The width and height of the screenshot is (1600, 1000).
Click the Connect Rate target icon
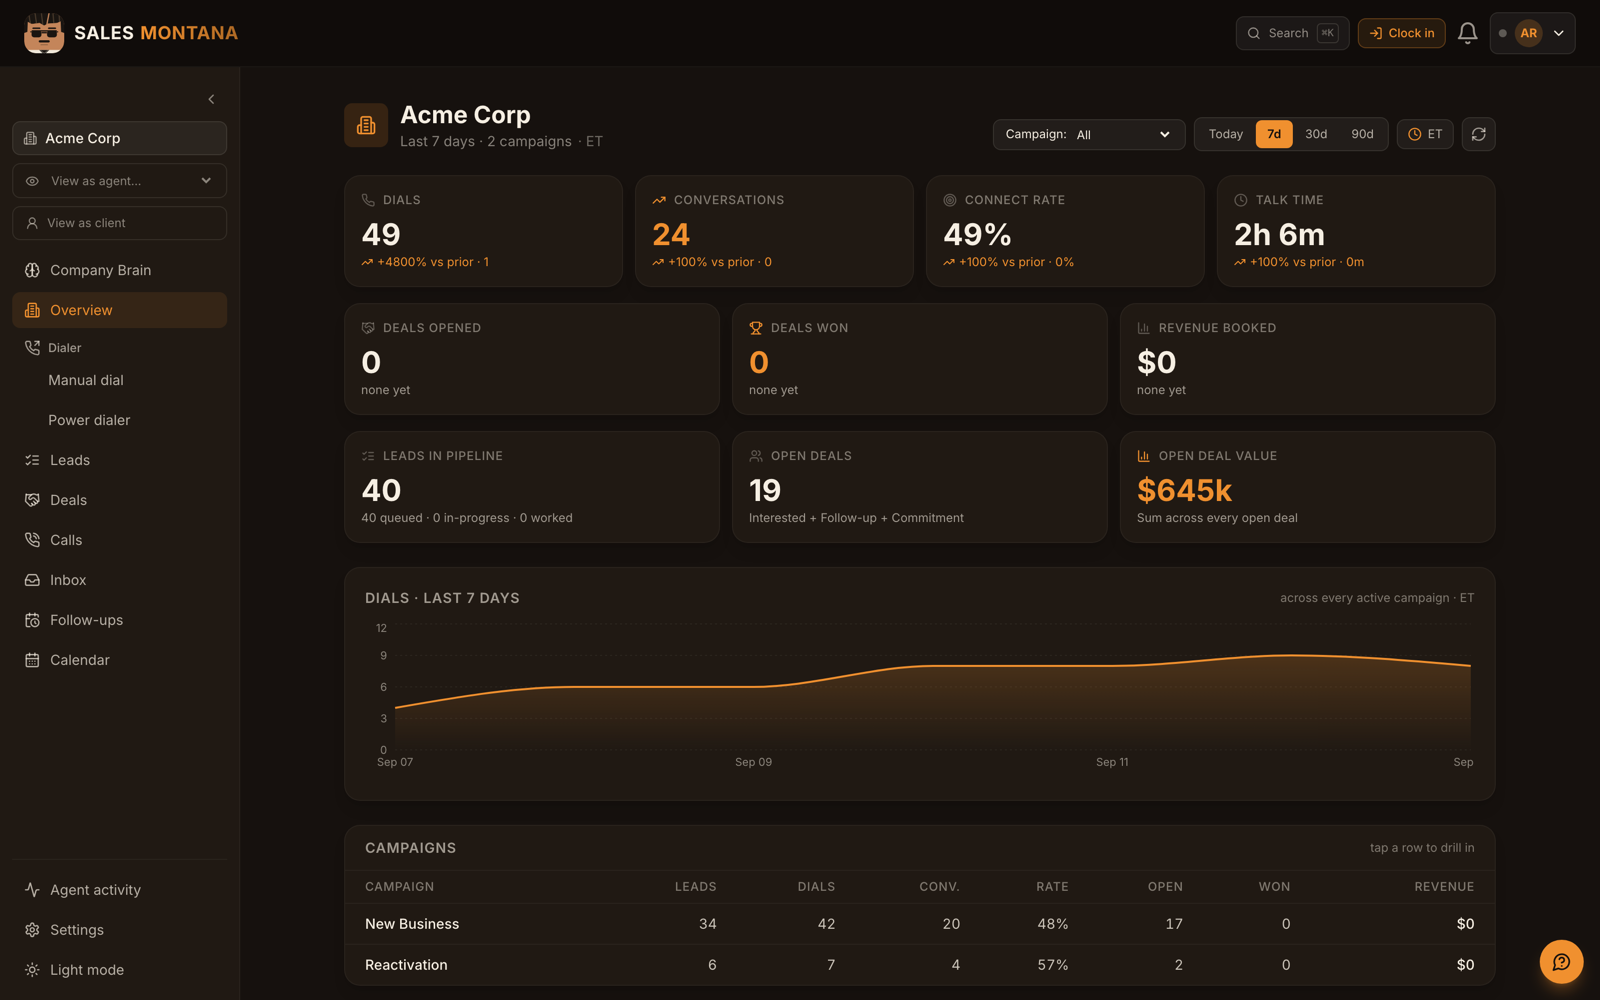(x=950, y=200)
